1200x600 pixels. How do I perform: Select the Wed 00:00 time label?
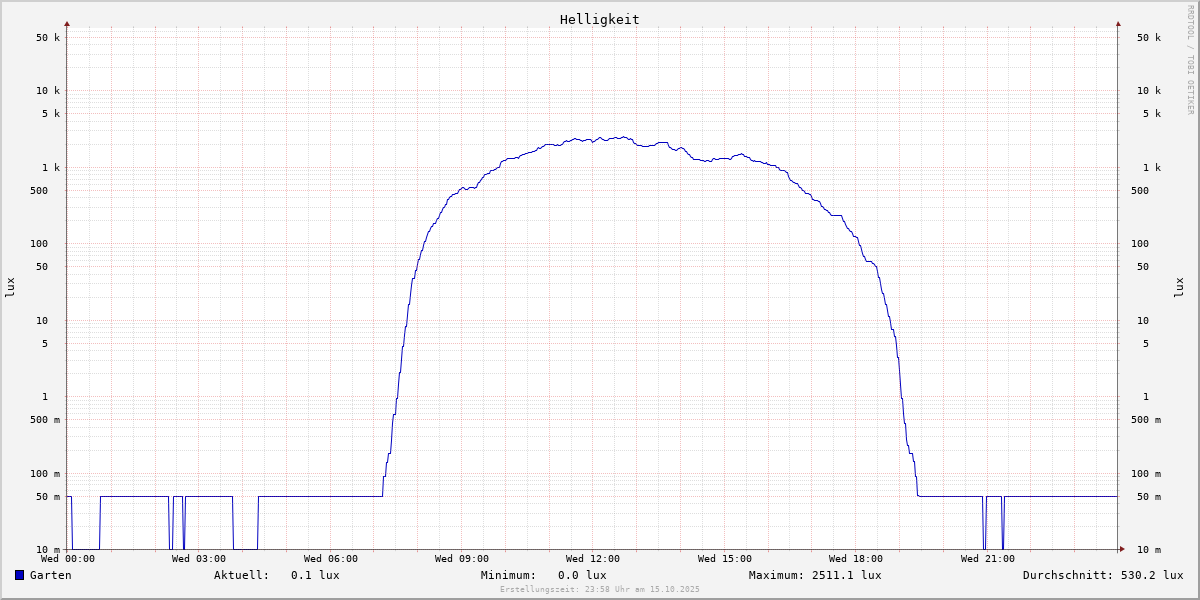pos(68,559)
